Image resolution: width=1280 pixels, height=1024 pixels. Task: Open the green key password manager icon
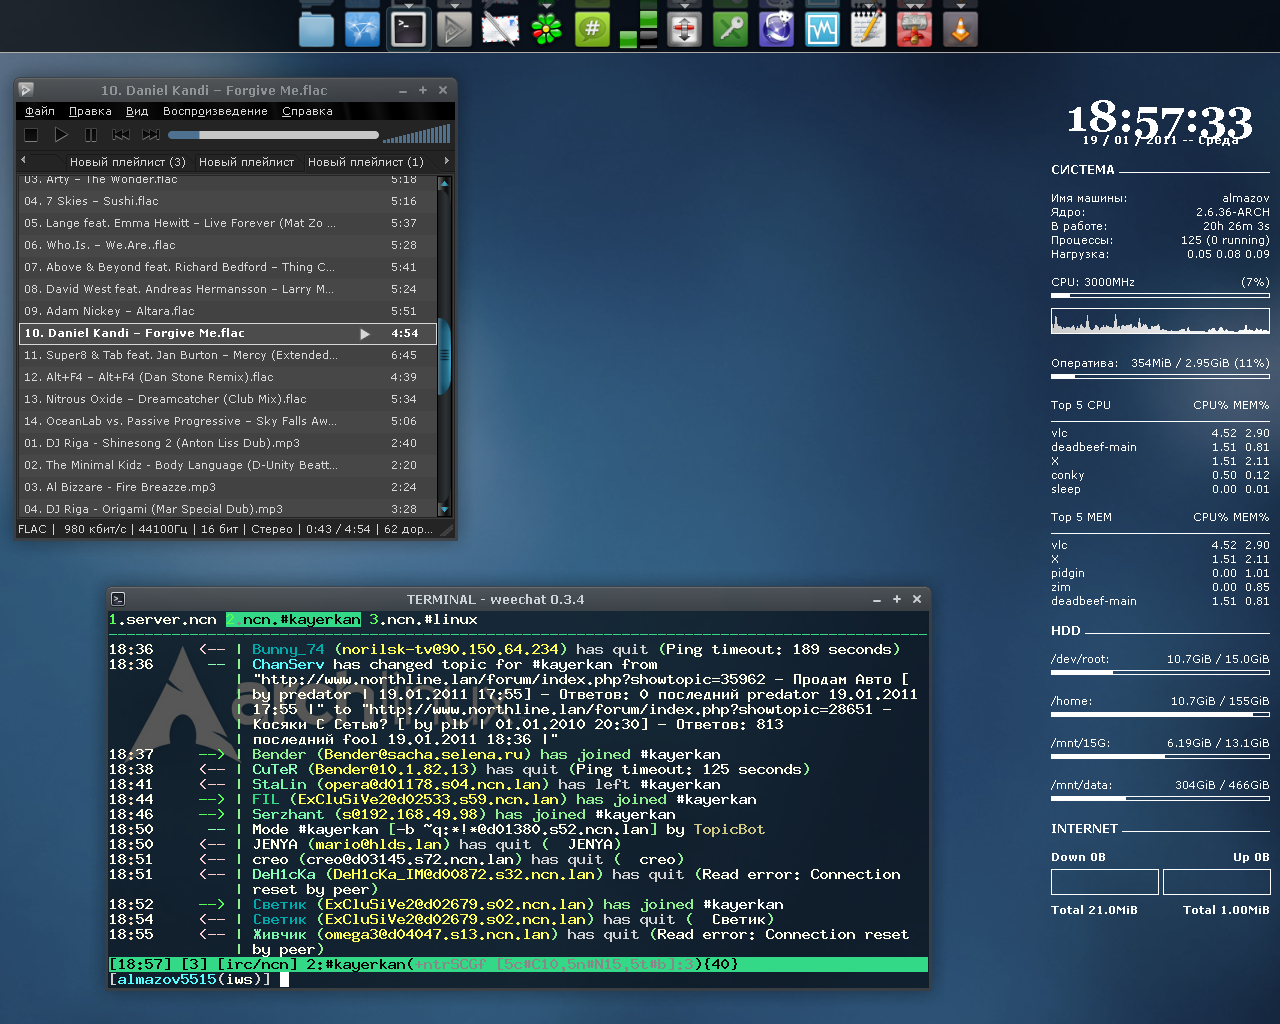coord(730,29)
